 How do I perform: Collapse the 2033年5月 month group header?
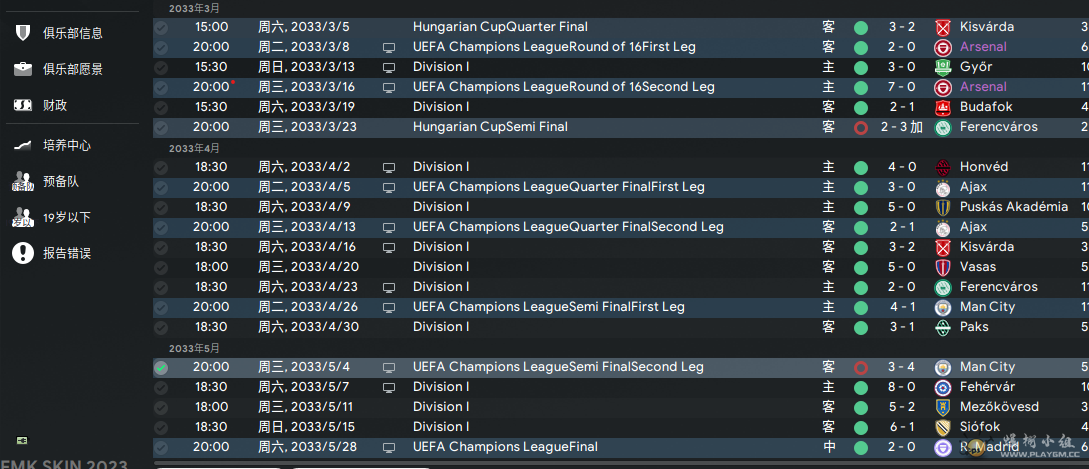point(195,348)
